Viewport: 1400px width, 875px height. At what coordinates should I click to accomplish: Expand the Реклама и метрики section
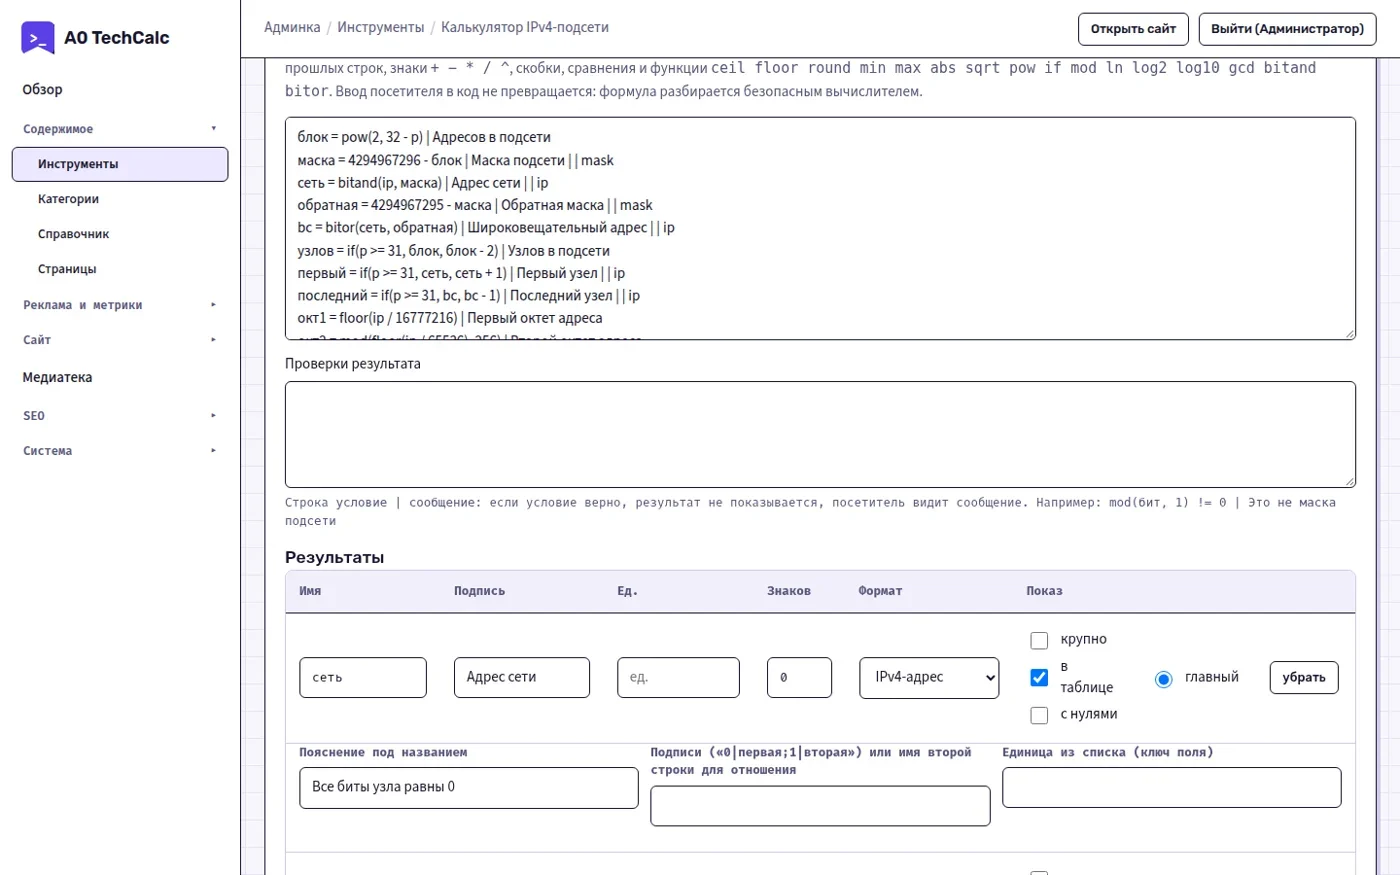(x=120, y=305)
